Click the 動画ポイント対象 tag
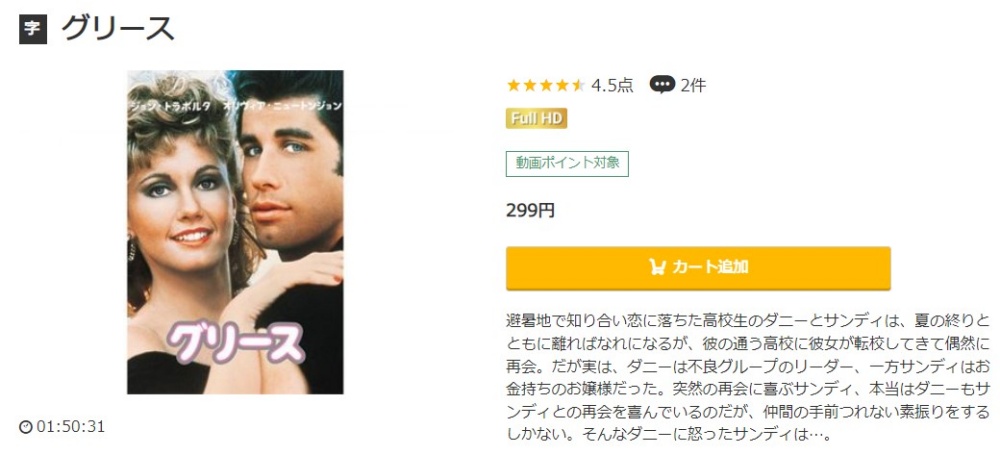Viewport: 1000px width, 455px height. point(568,163)
